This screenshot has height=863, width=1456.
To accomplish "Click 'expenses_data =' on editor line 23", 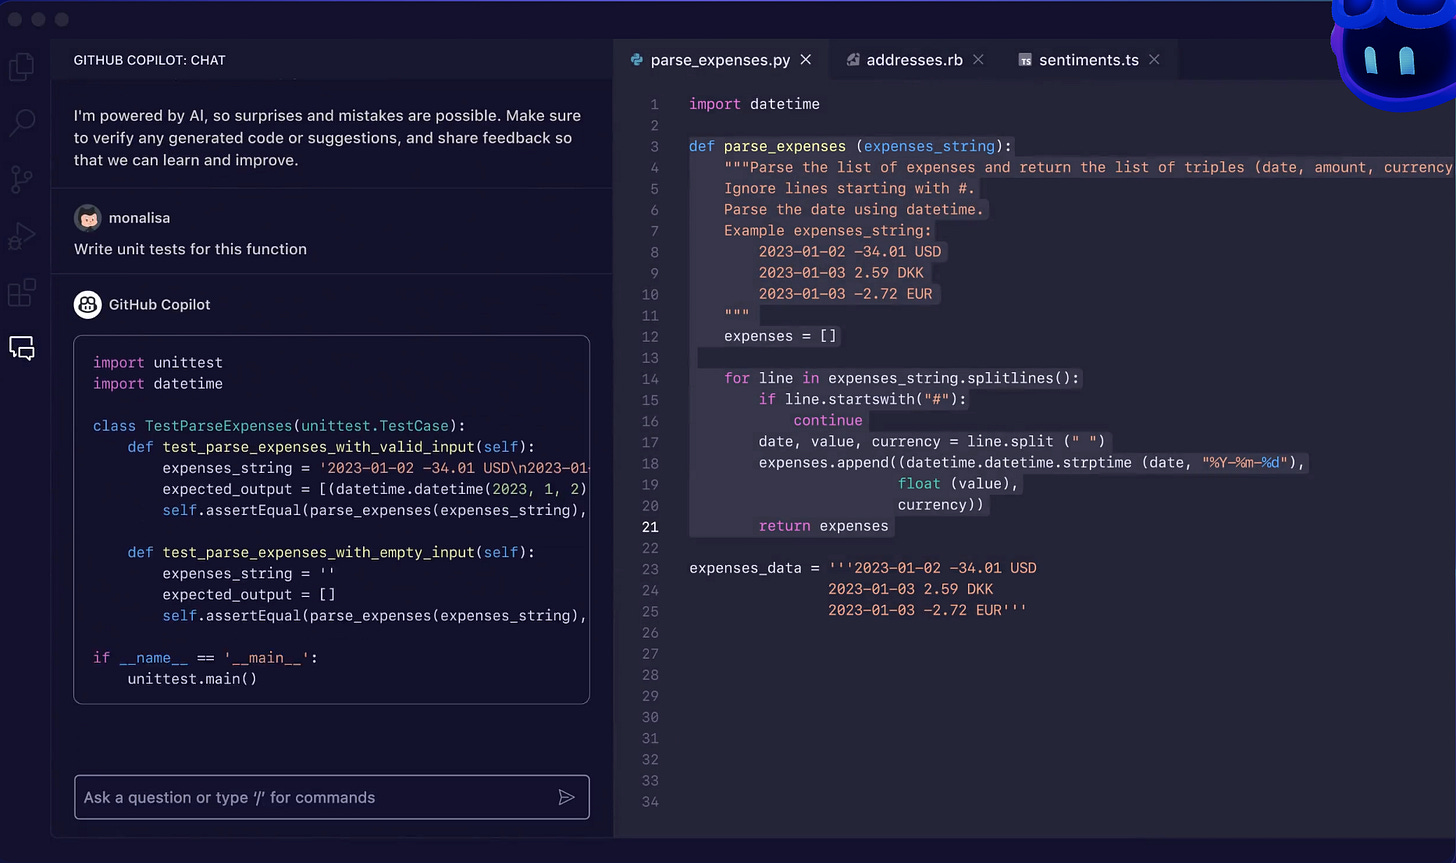I will click(754, 568).
